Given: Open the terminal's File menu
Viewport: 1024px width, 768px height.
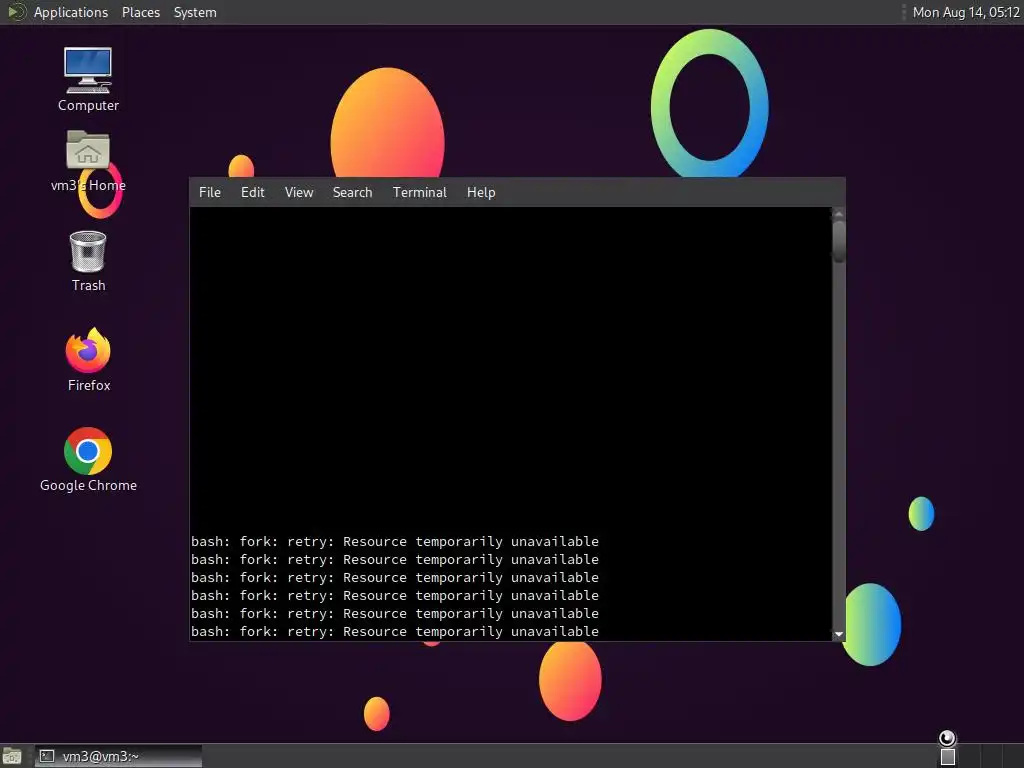Looking at the screenshot, I should click(210, 192).
